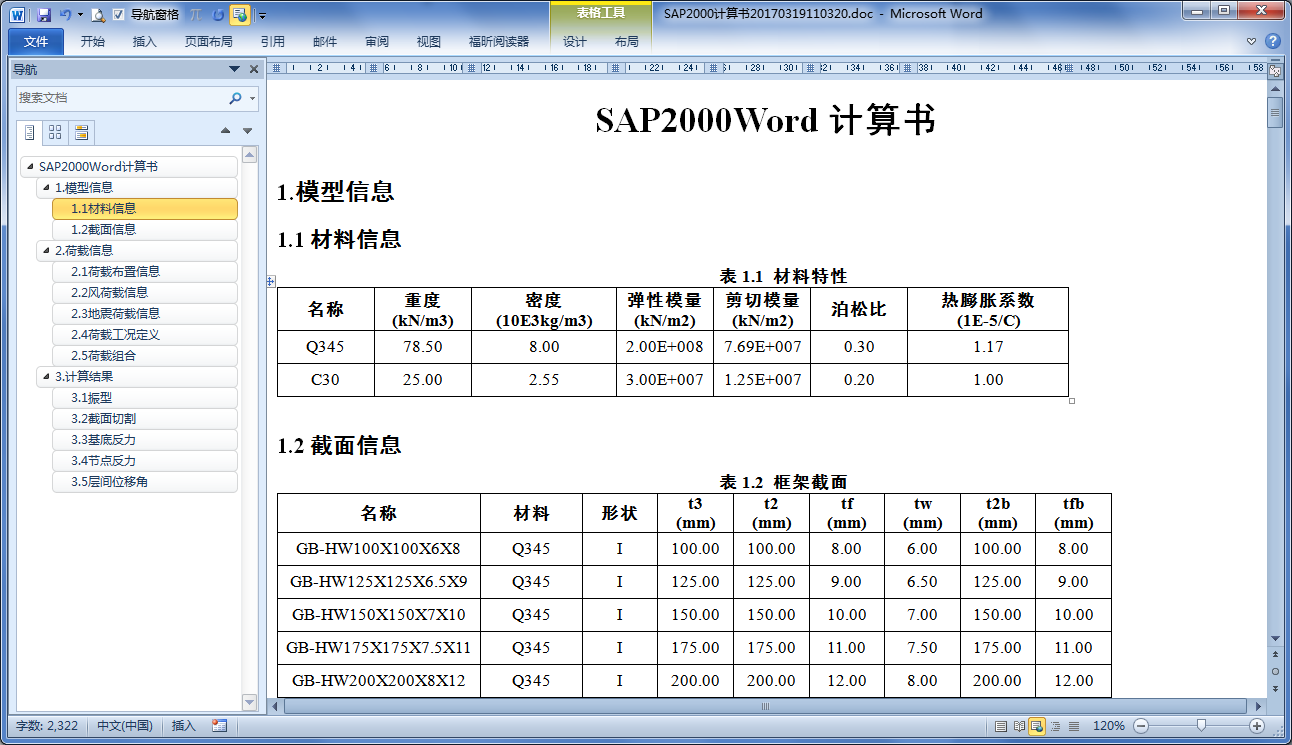This screenshot has width=1292, height=745.
Task: Select the headings browse tab in navigation pane
Action: tap(30, 132)
